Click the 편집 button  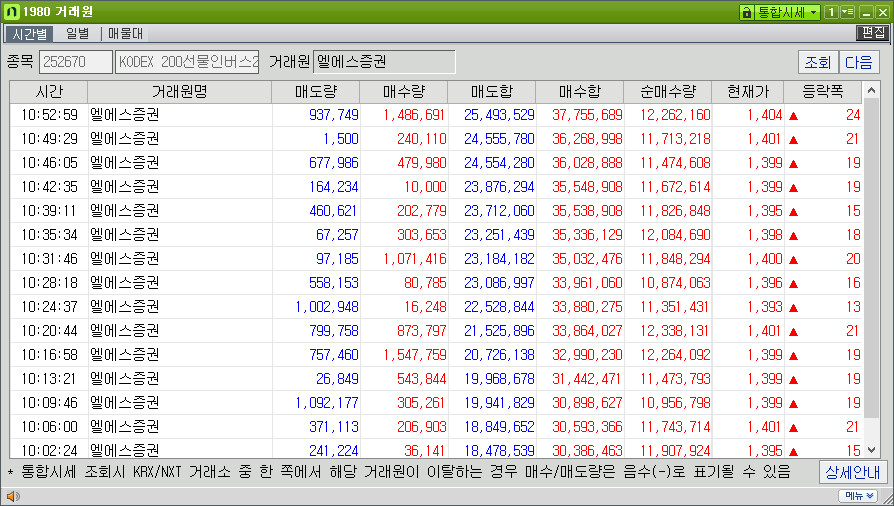(x=873, y=33)
